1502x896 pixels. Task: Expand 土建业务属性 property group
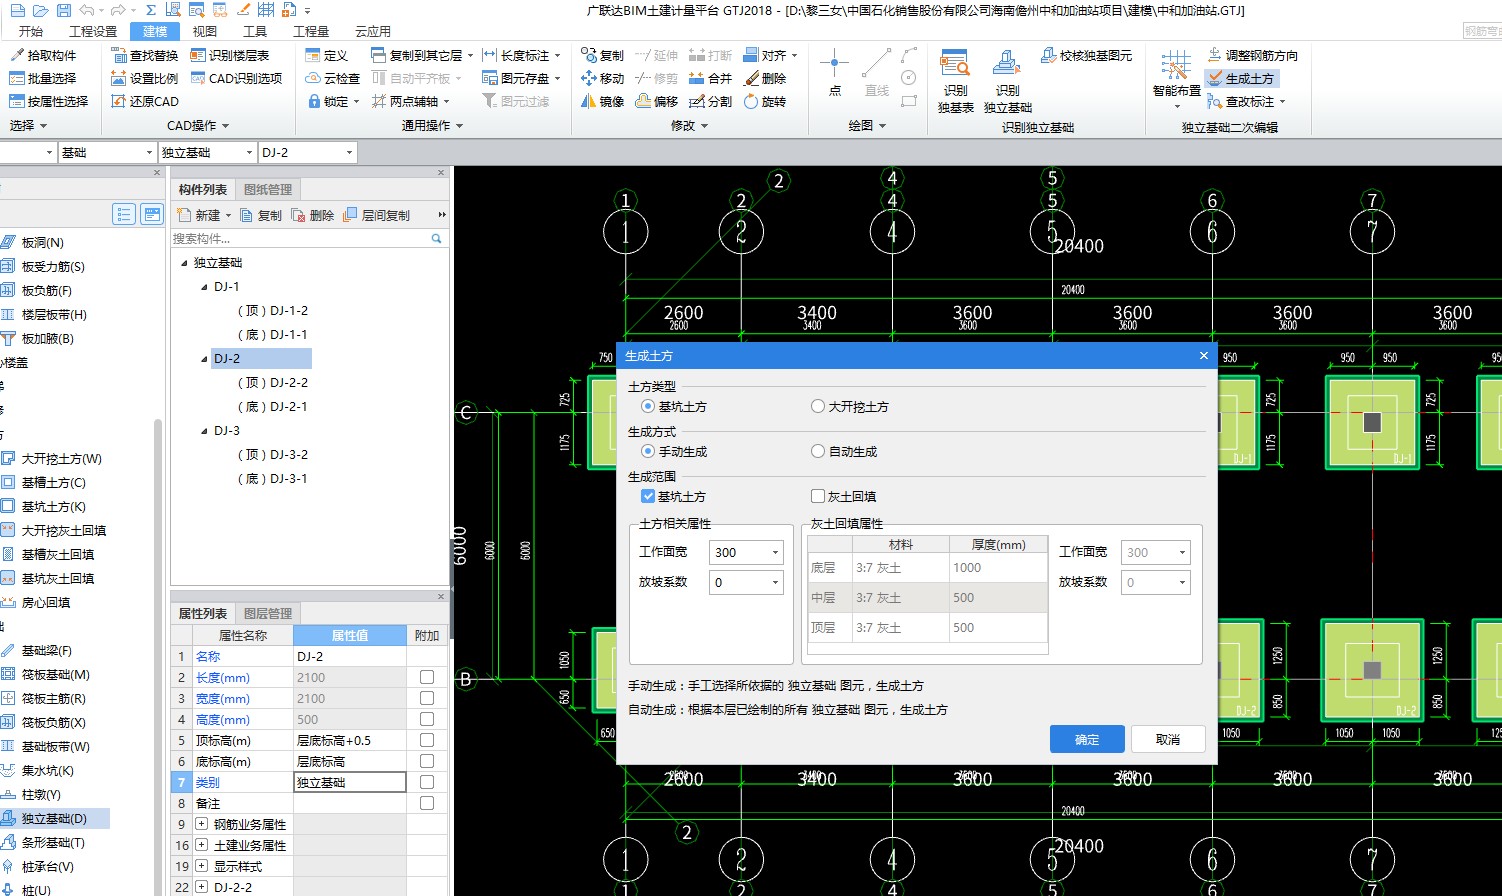tap(202, 845)
